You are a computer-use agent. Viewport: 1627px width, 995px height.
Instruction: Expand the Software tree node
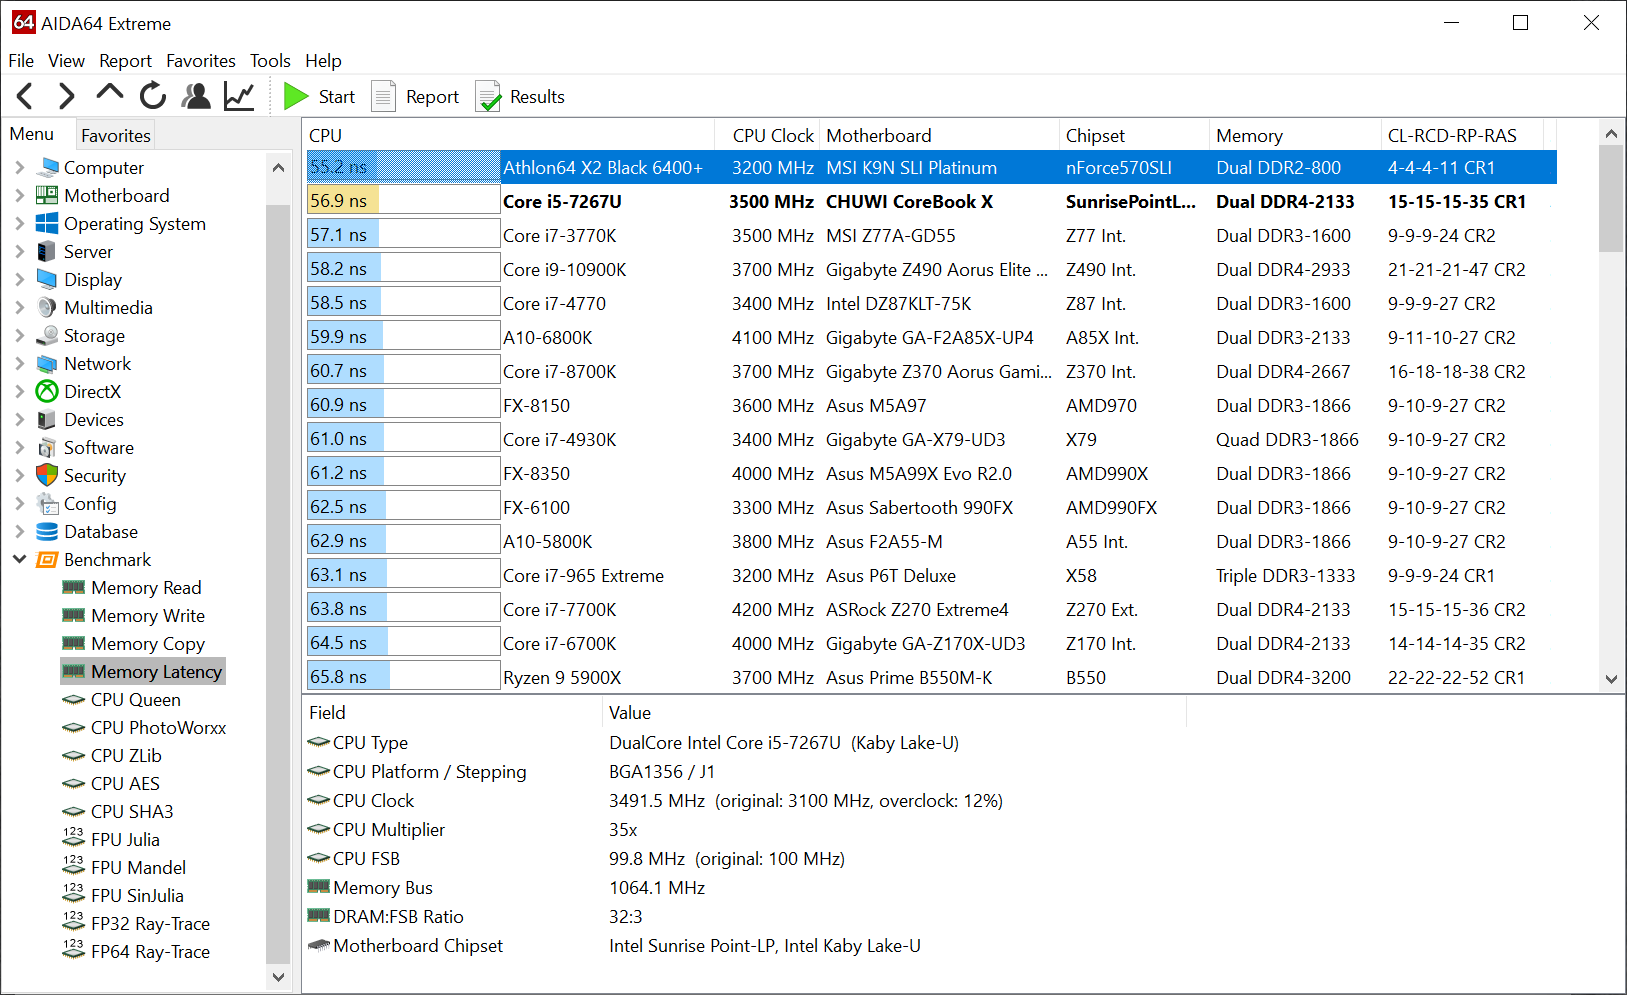click(19, 447)
